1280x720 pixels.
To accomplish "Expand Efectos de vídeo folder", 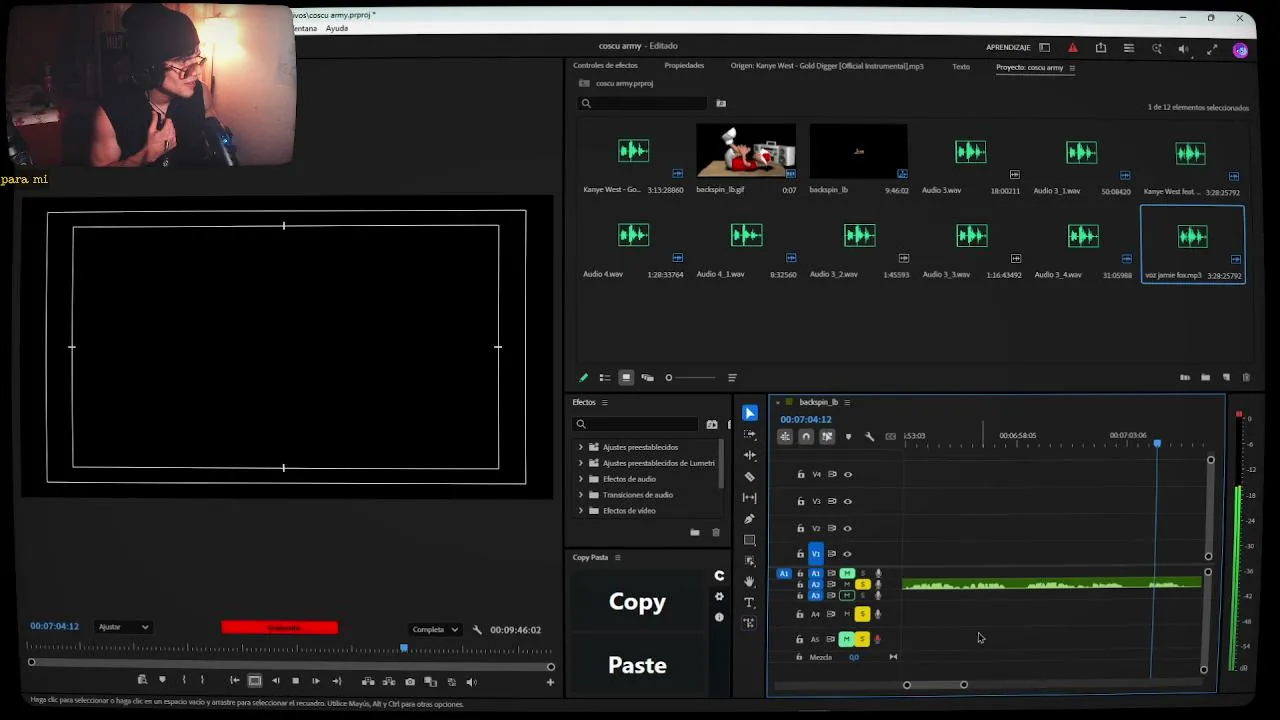I will coord(581,511).
